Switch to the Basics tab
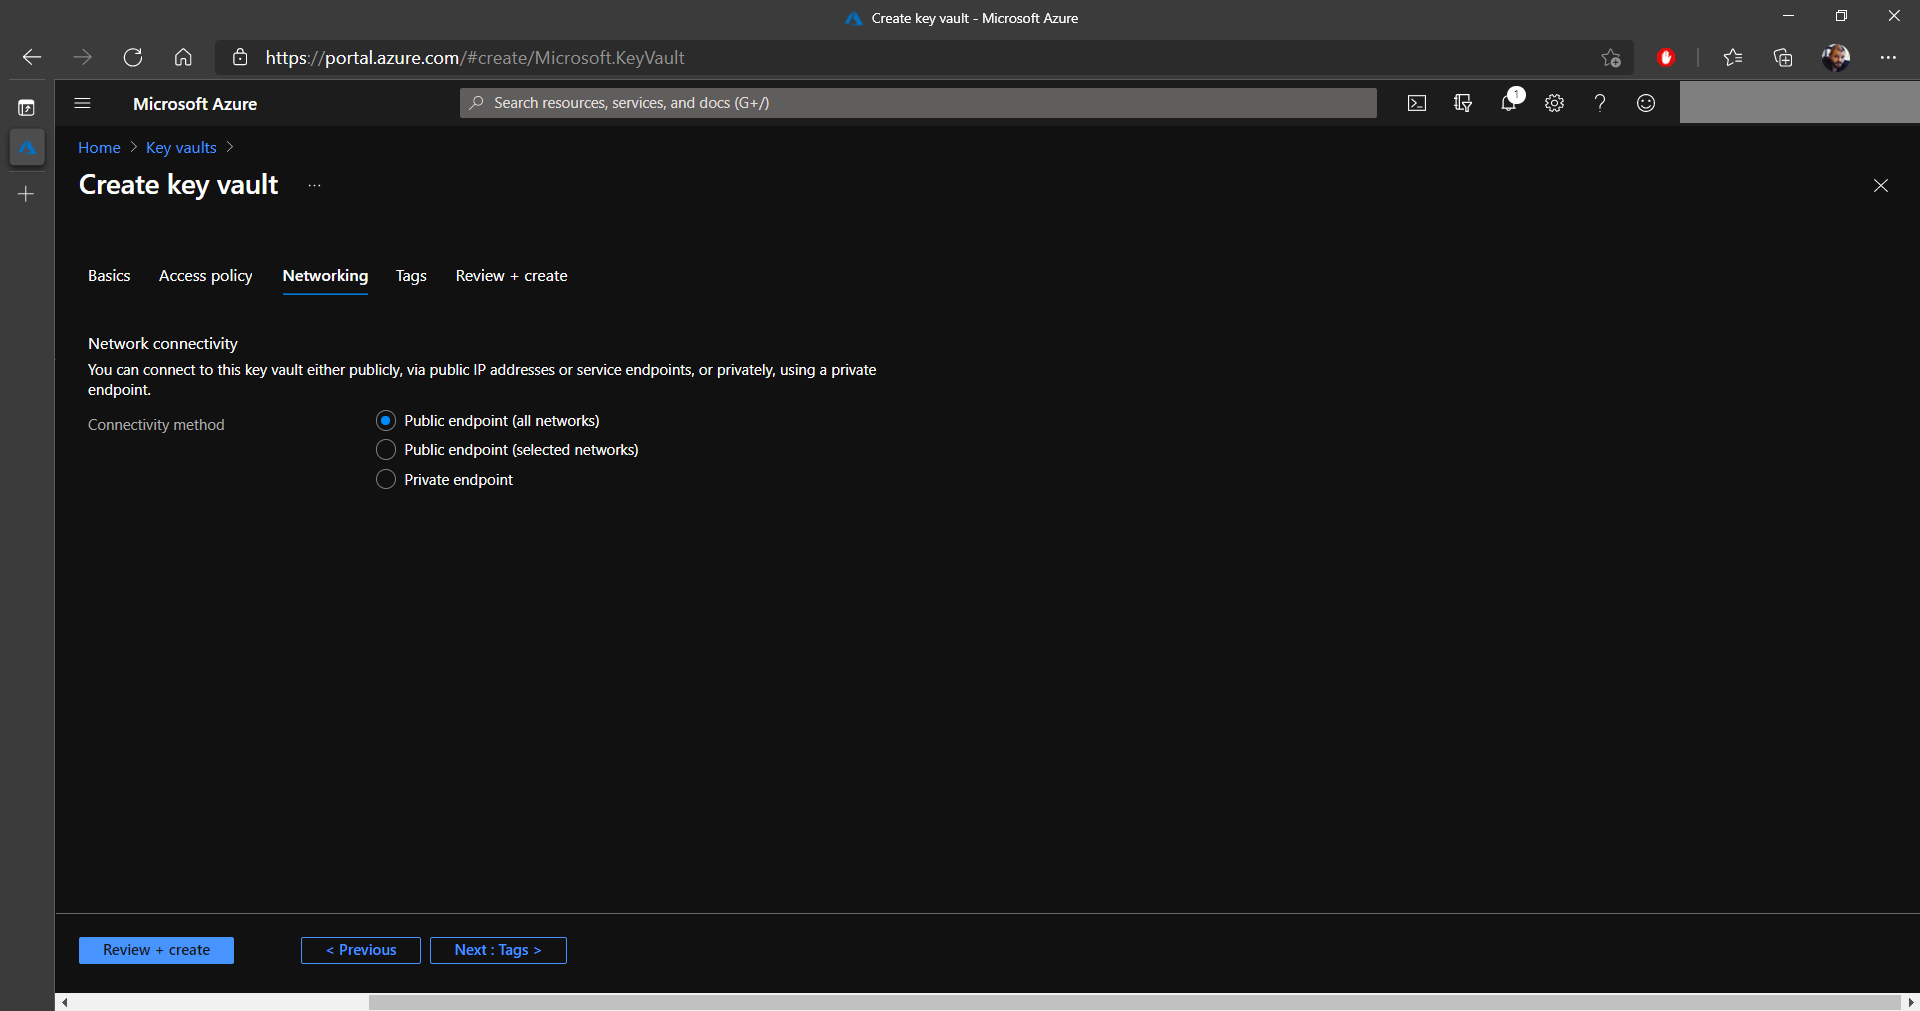 (x=109, y=276)
